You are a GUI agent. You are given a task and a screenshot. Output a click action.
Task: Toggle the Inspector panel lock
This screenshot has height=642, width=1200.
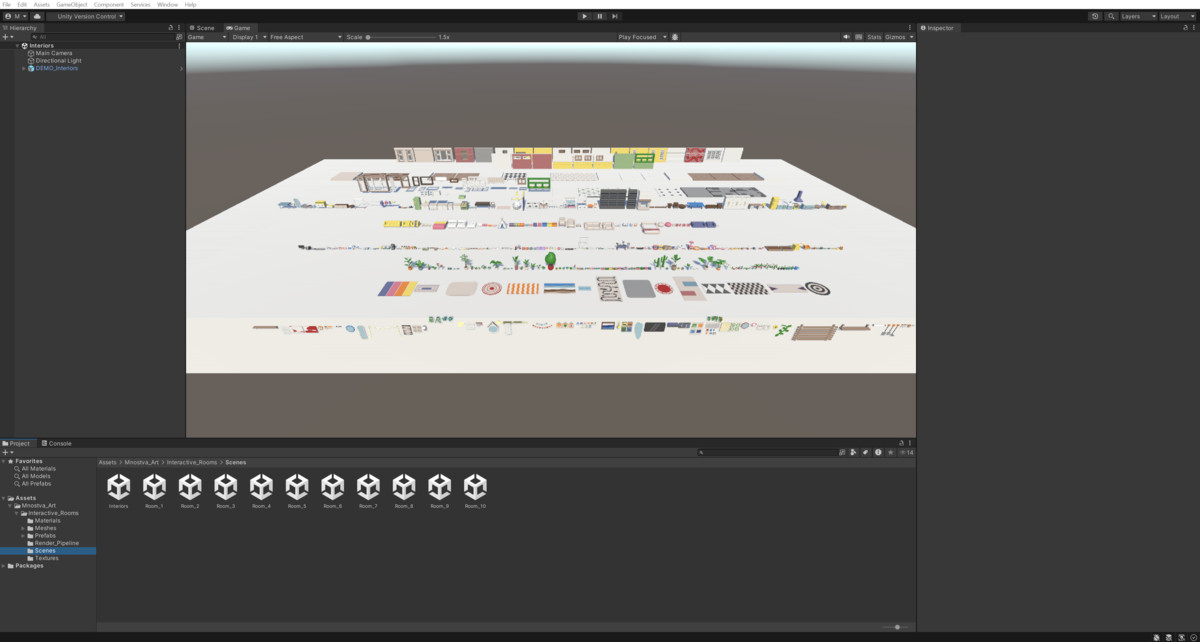pos(1183,28)
